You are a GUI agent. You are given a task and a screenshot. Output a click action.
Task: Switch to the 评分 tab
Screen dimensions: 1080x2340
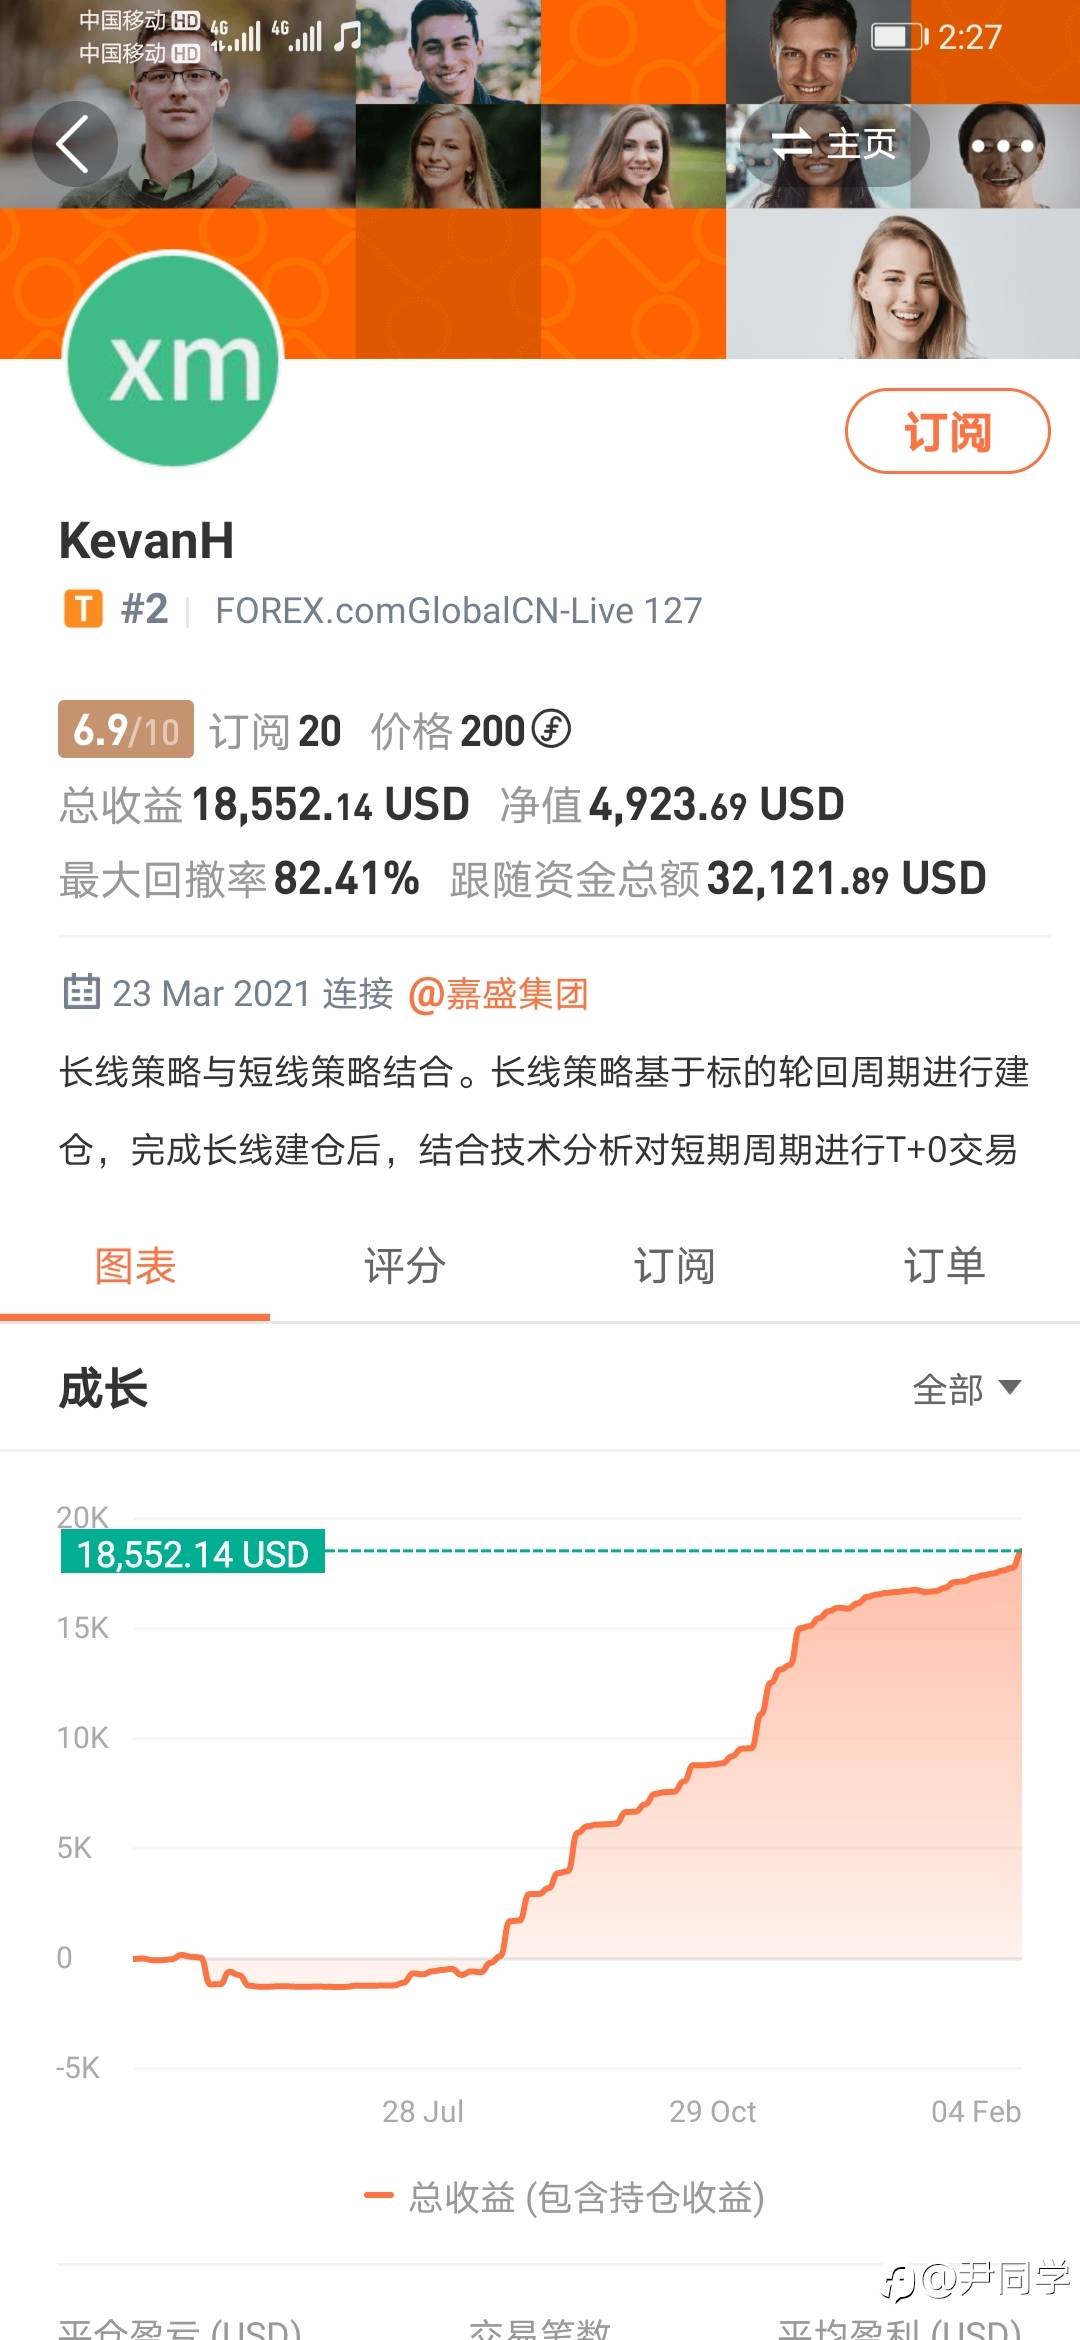pos(405,1266)
